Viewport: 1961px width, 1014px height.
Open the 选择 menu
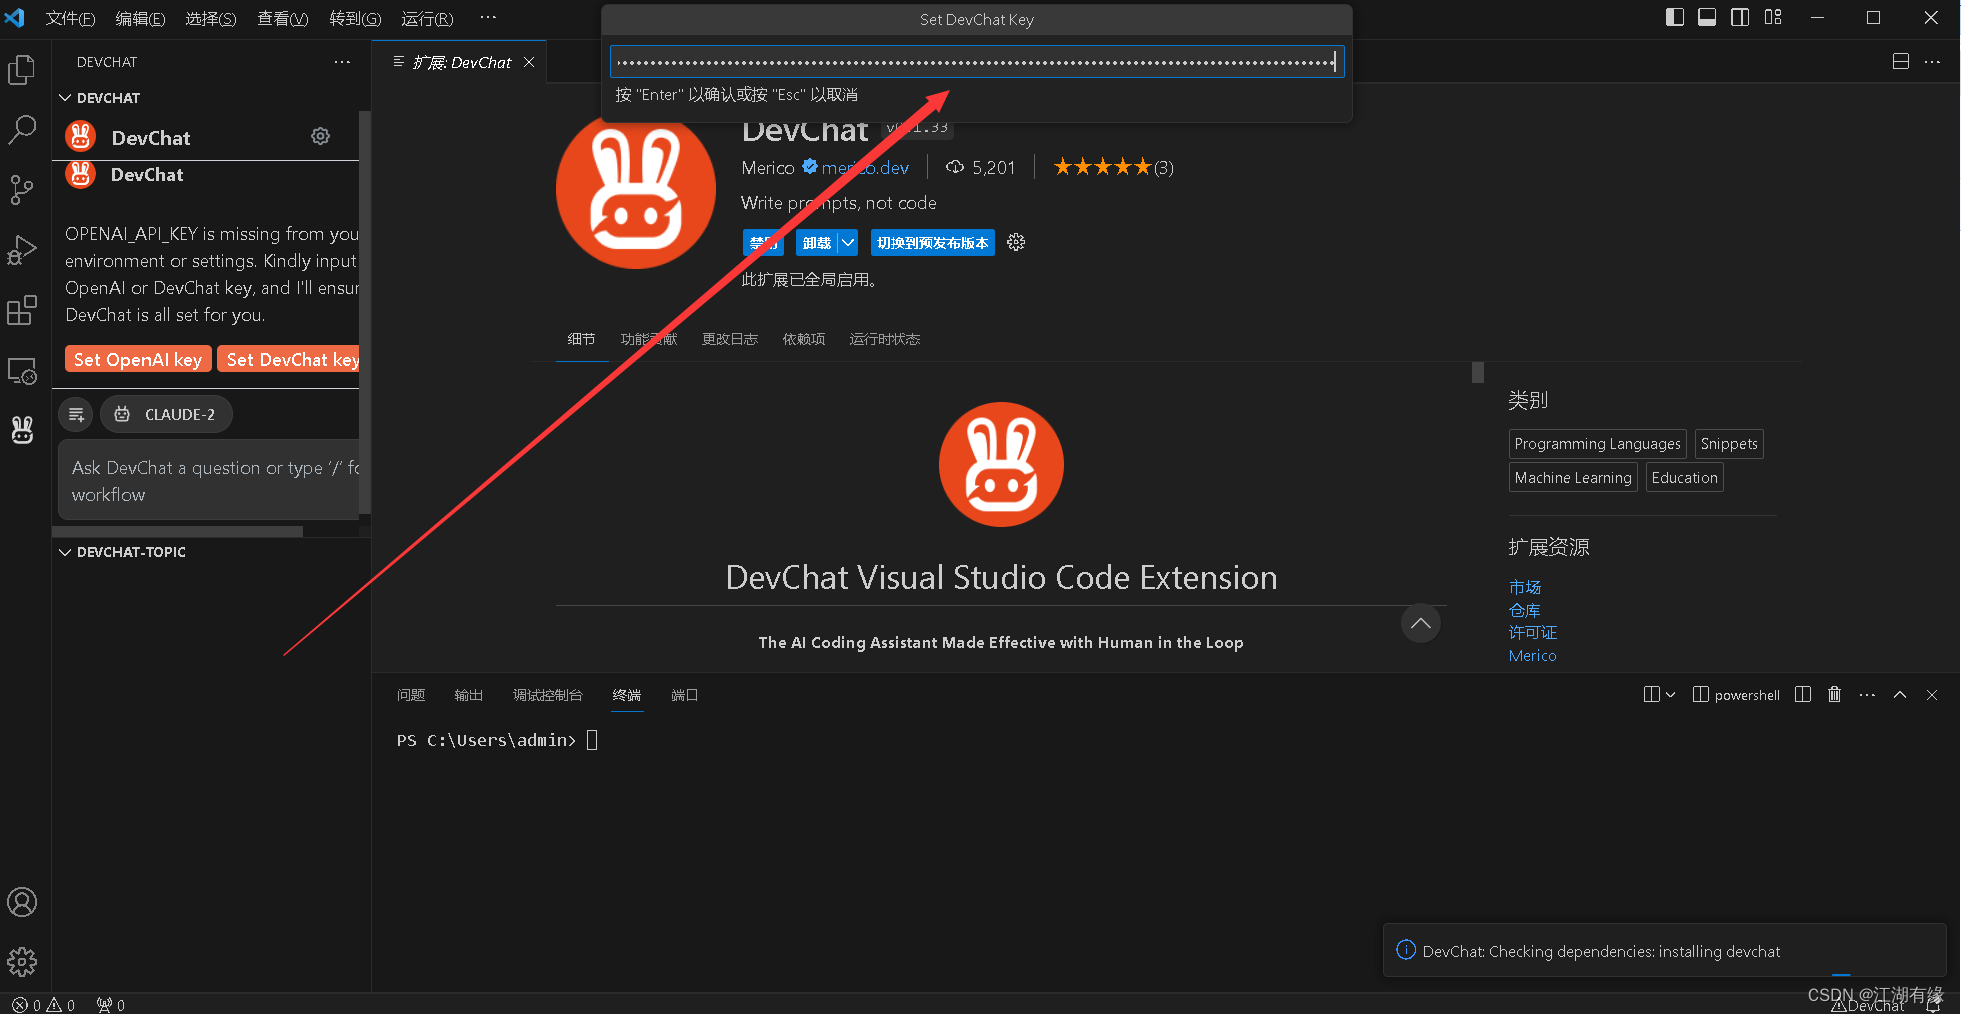[x=211, y=19]
